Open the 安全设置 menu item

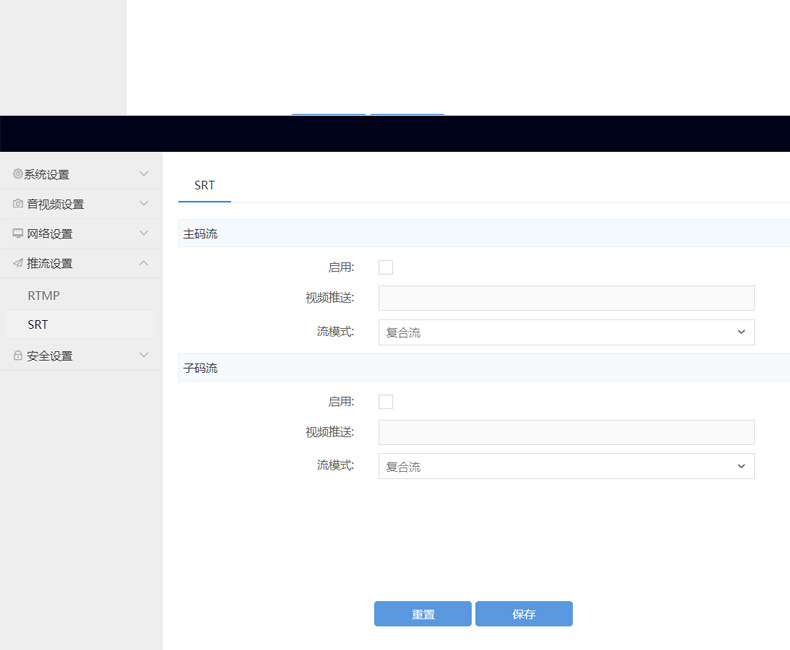coord(81,356)
